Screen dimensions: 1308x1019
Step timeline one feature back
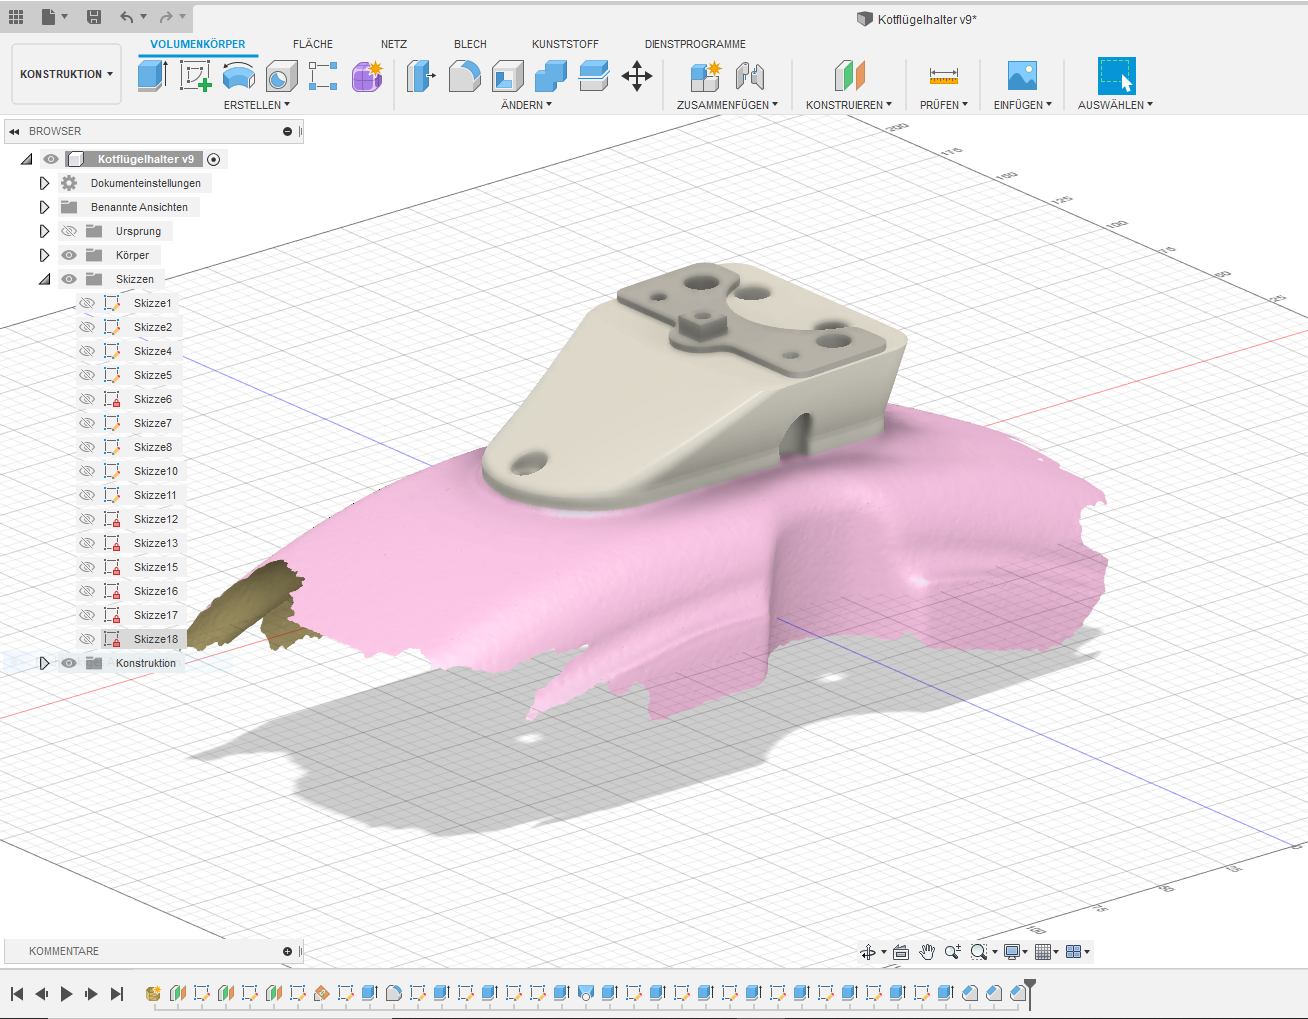pyautogui.click(x=41, y=994)
